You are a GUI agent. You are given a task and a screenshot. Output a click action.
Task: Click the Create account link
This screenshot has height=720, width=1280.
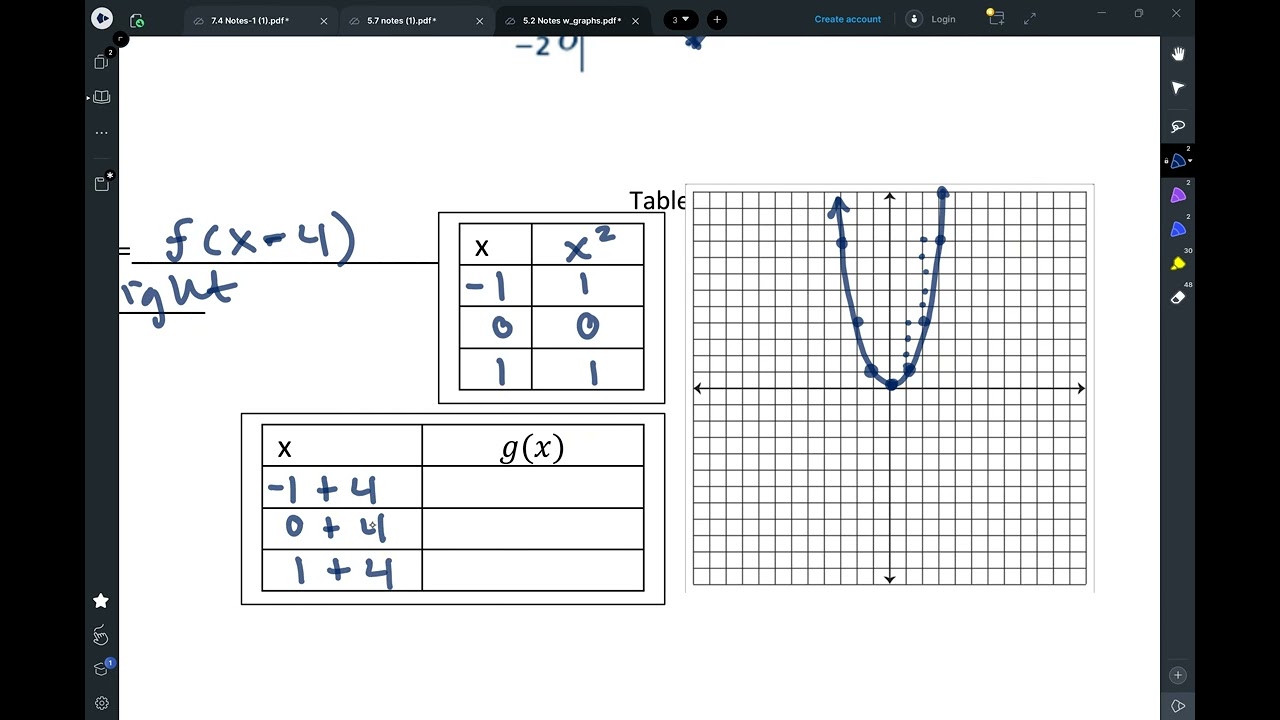(x=848, y=19)
